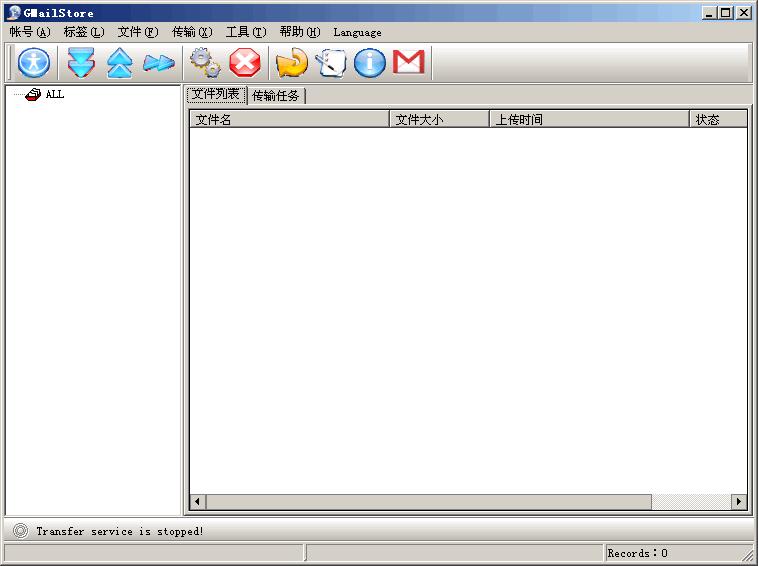The height and width of the screenshot is (566, 758).
Task: Open the Language menu
Action: coord(357,32)
